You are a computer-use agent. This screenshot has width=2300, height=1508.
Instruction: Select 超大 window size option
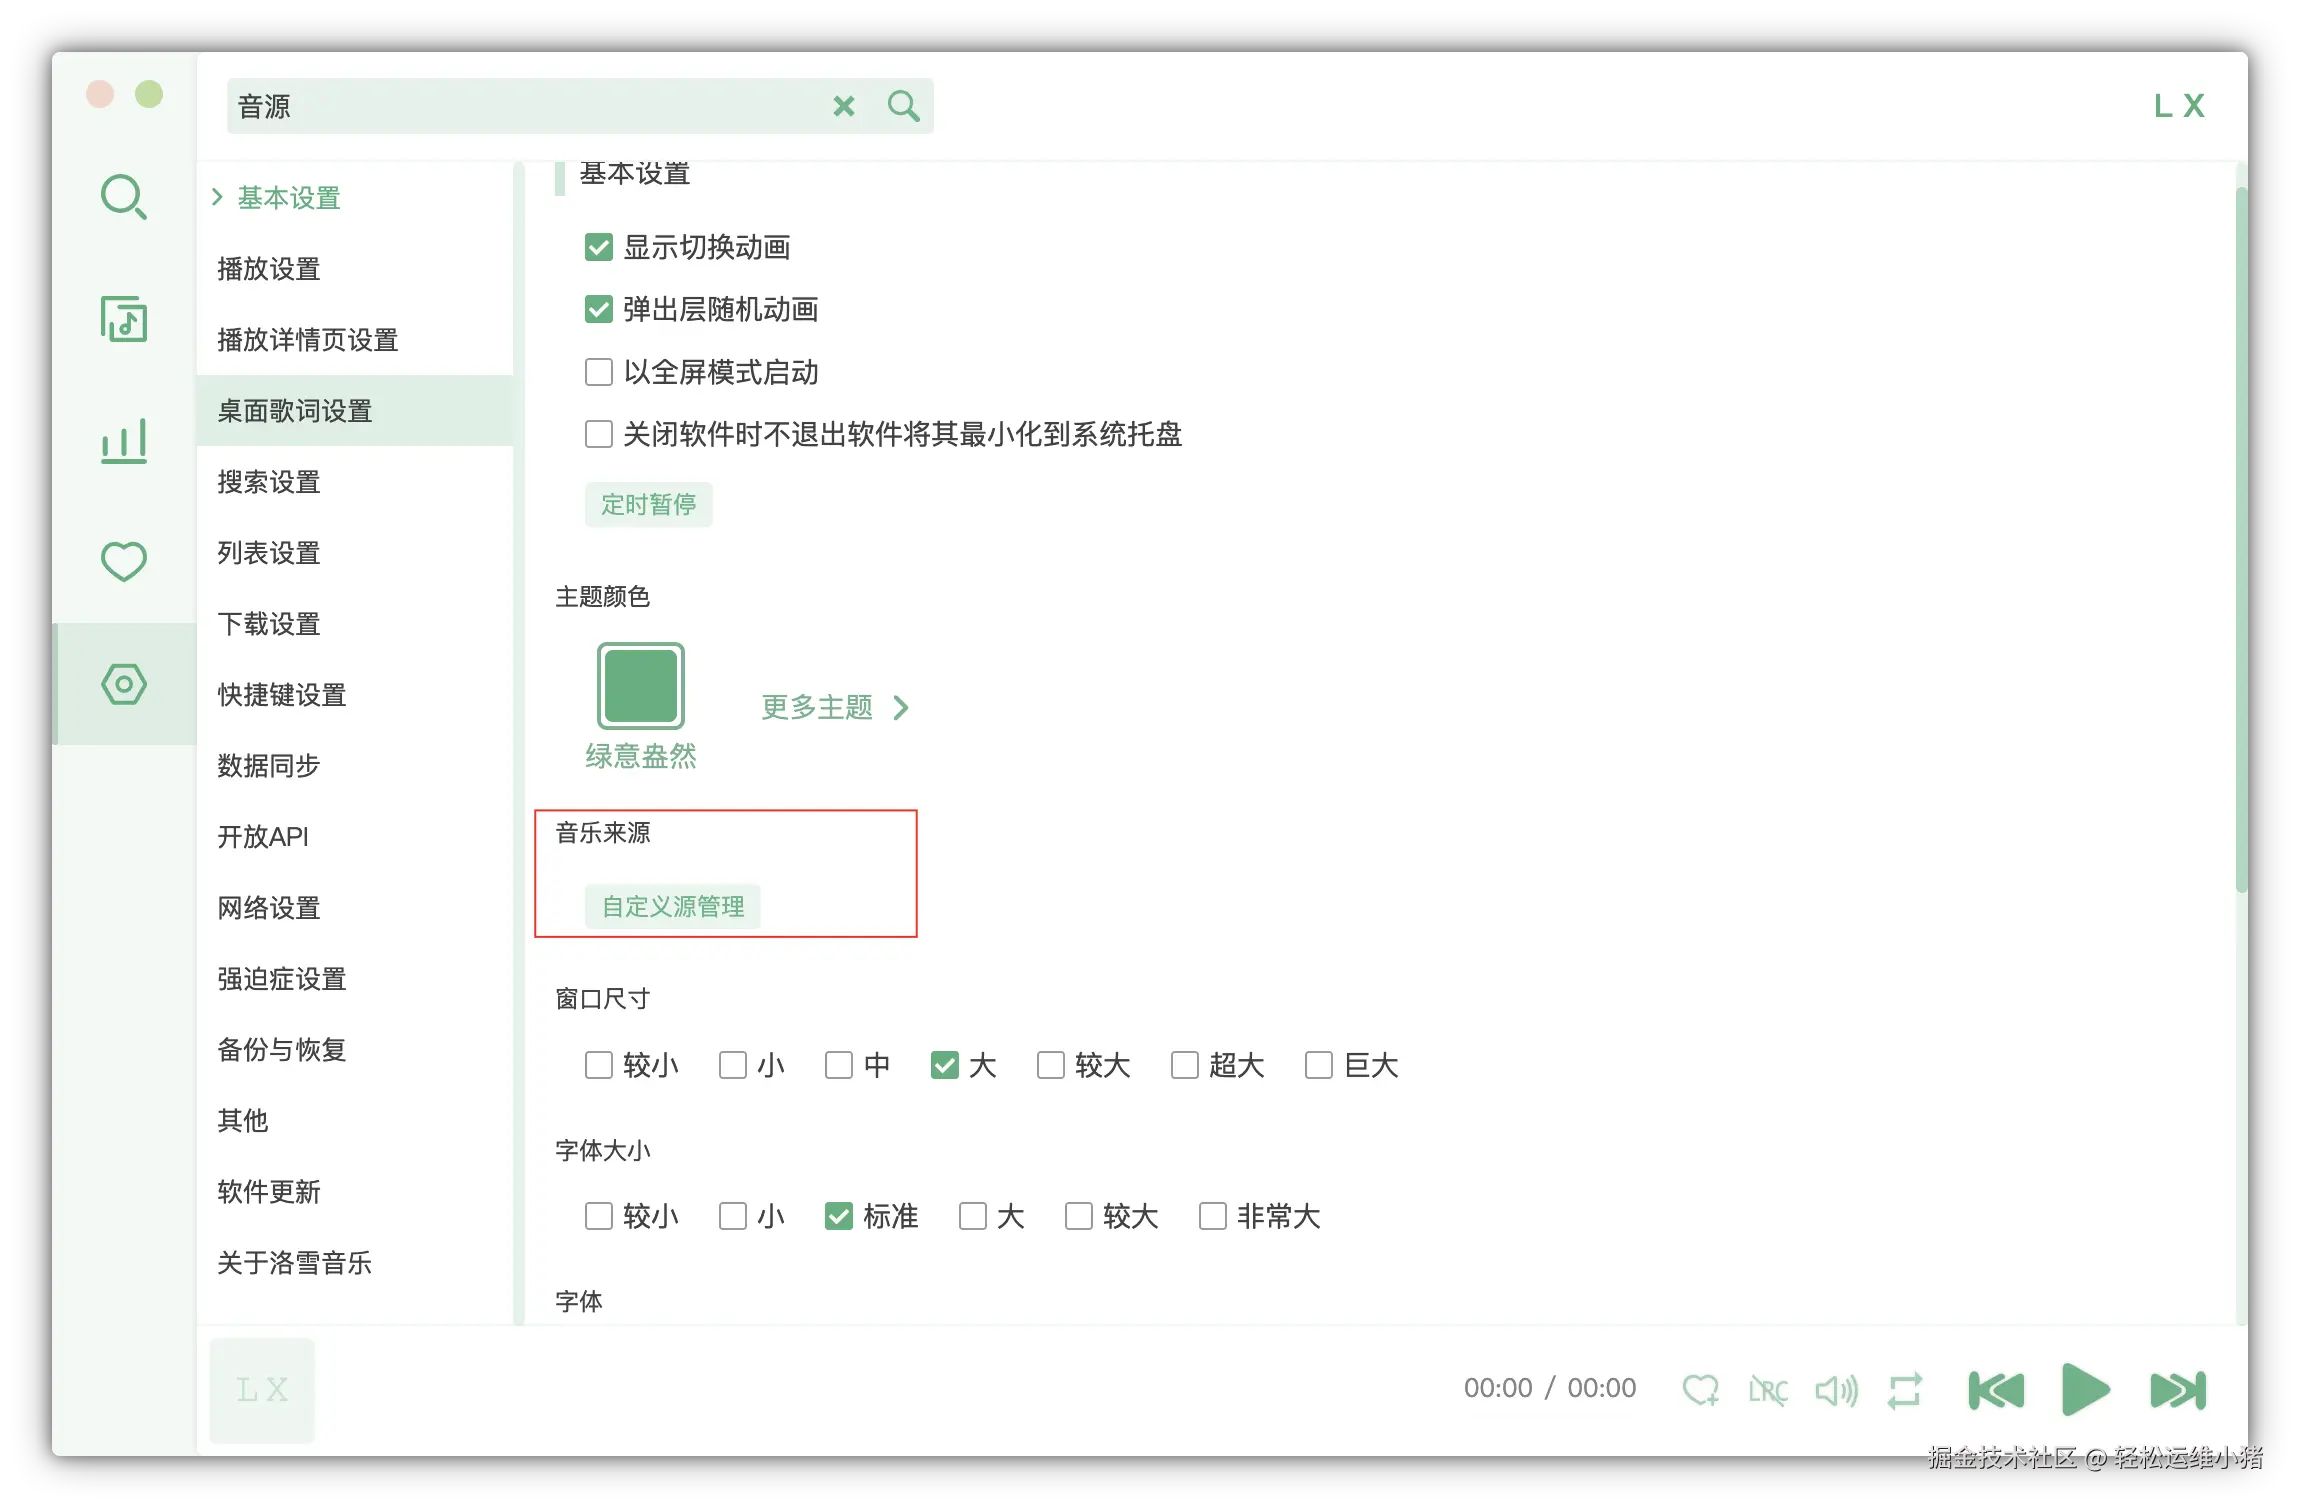pos(1185,1065)
